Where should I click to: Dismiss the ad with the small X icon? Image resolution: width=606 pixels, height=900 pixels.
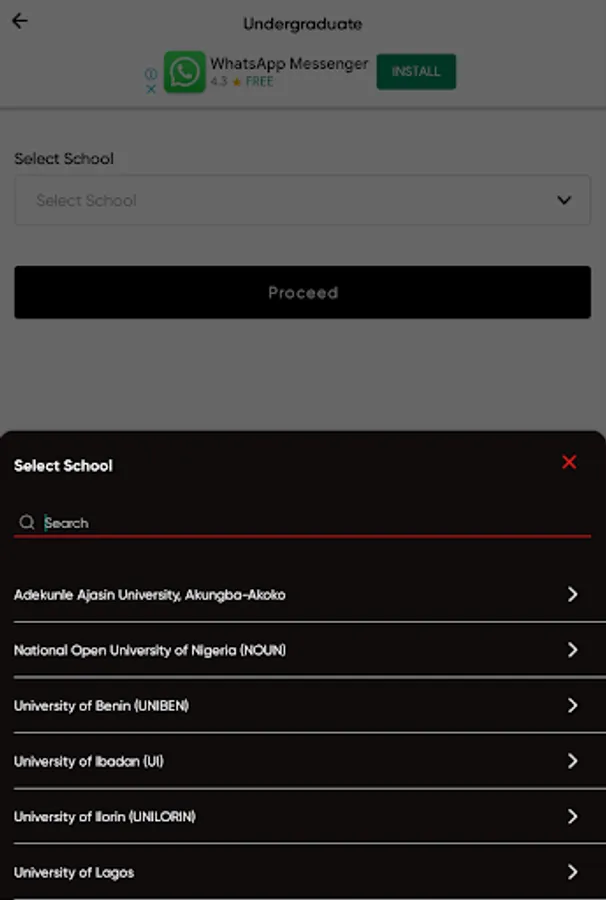point(151,89)
